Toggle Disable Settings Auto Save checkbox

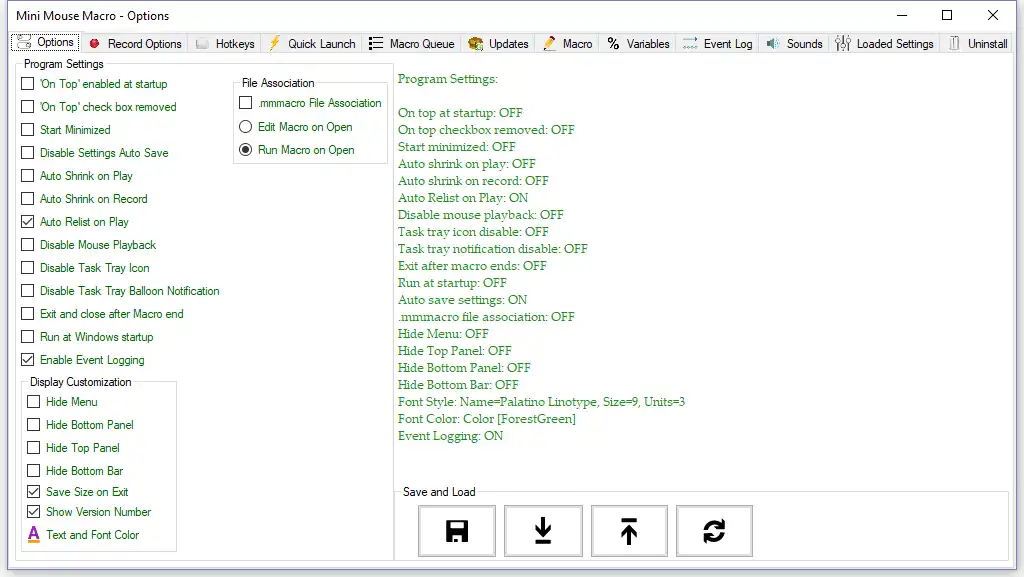(x=27, y=152)
